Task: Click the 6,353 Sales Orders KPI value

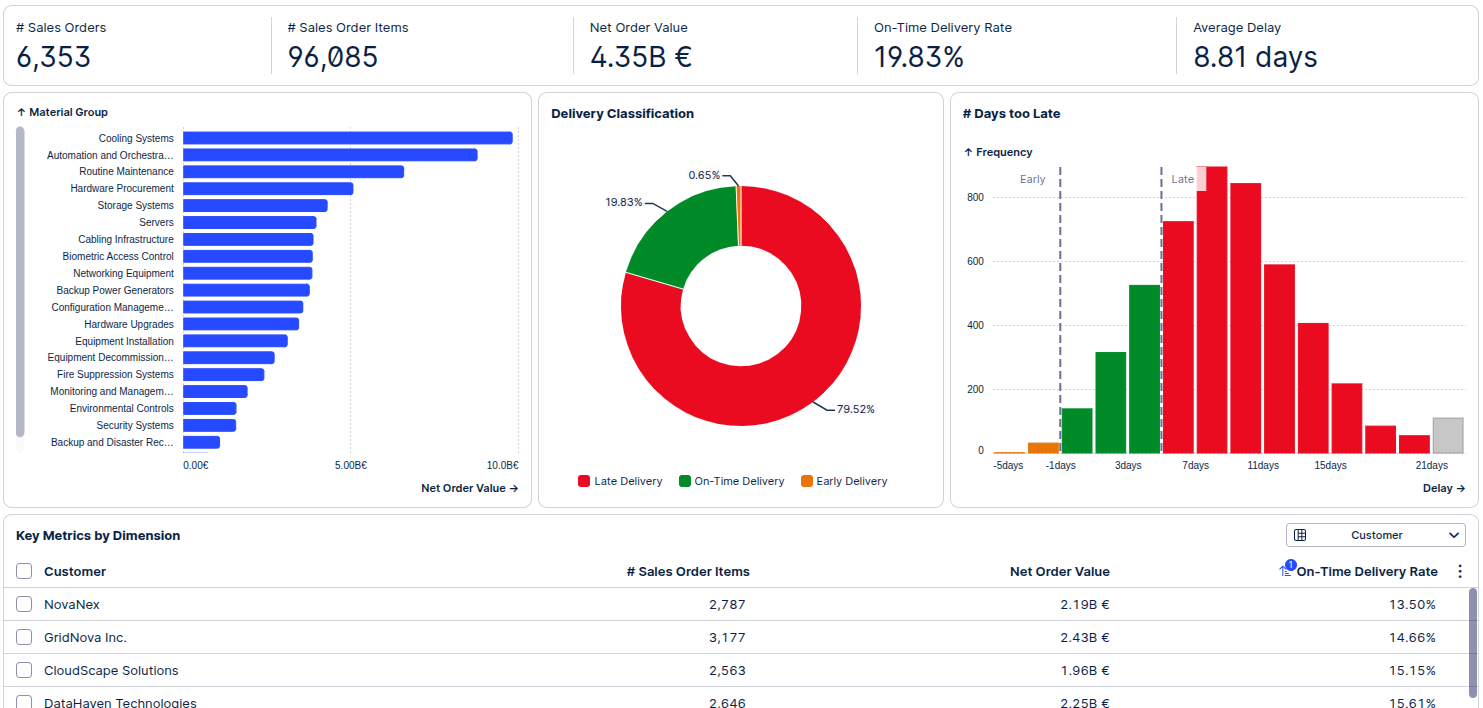Action: tap(53, 57)
